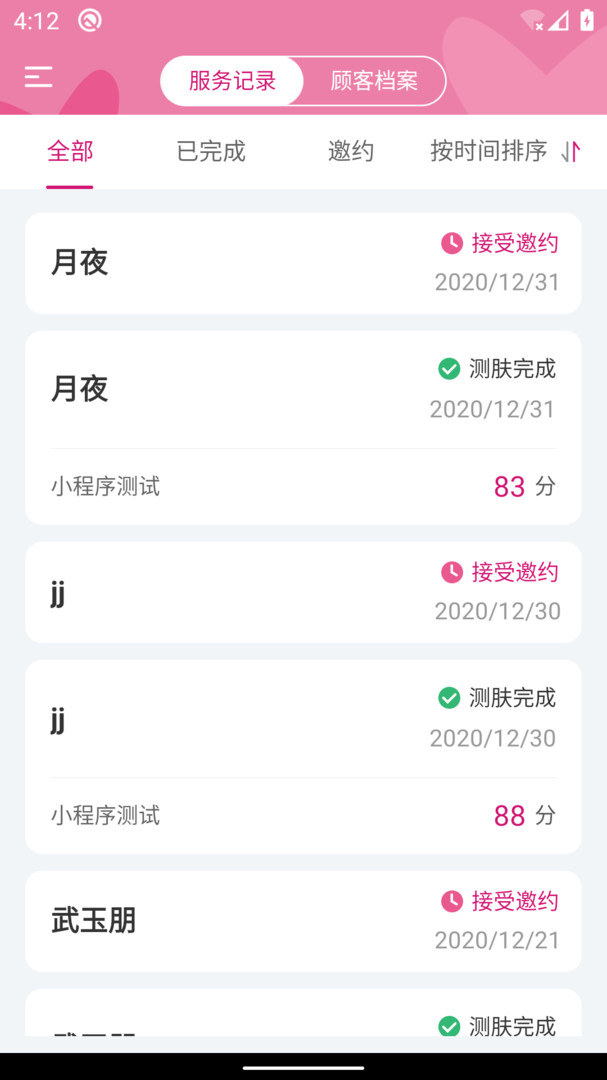Select the 已完成 filter

pos(209,152)
